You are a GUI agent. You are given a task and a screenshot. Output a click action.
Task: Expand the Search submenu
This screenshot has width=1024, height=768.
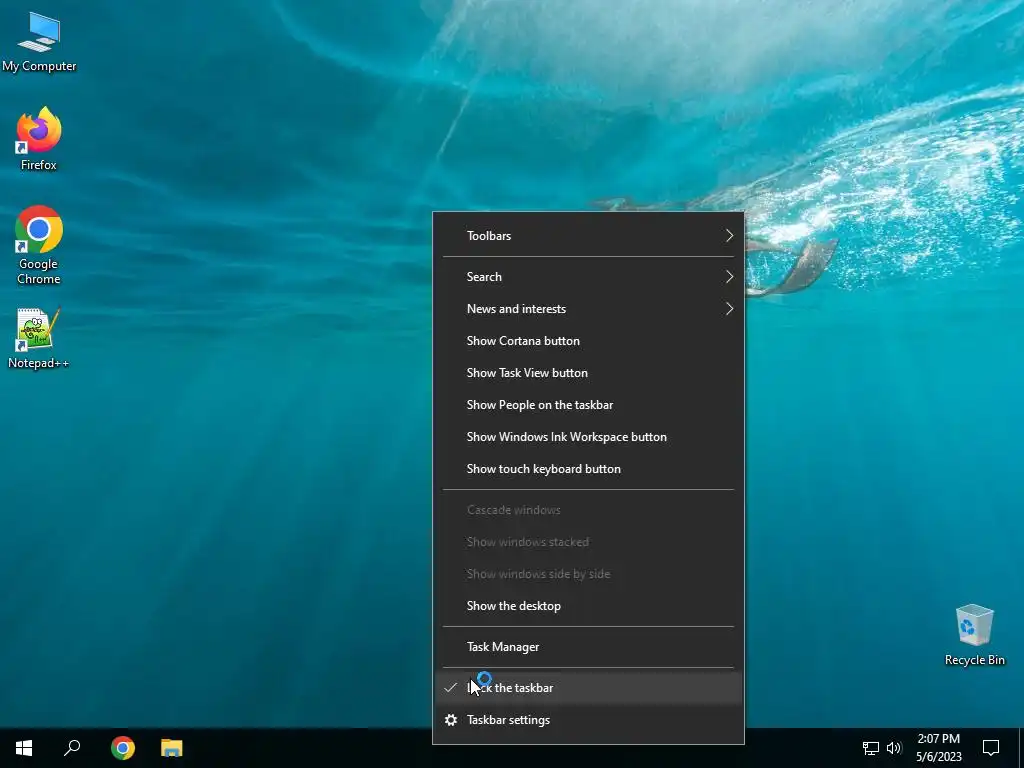(x=588, y=277)
